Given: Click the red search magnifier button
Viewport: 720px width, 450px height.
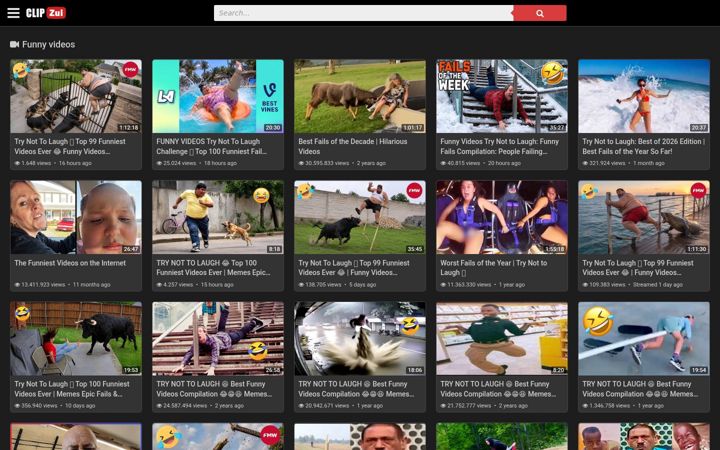Looking at the screenshot, I should point(540,13).
